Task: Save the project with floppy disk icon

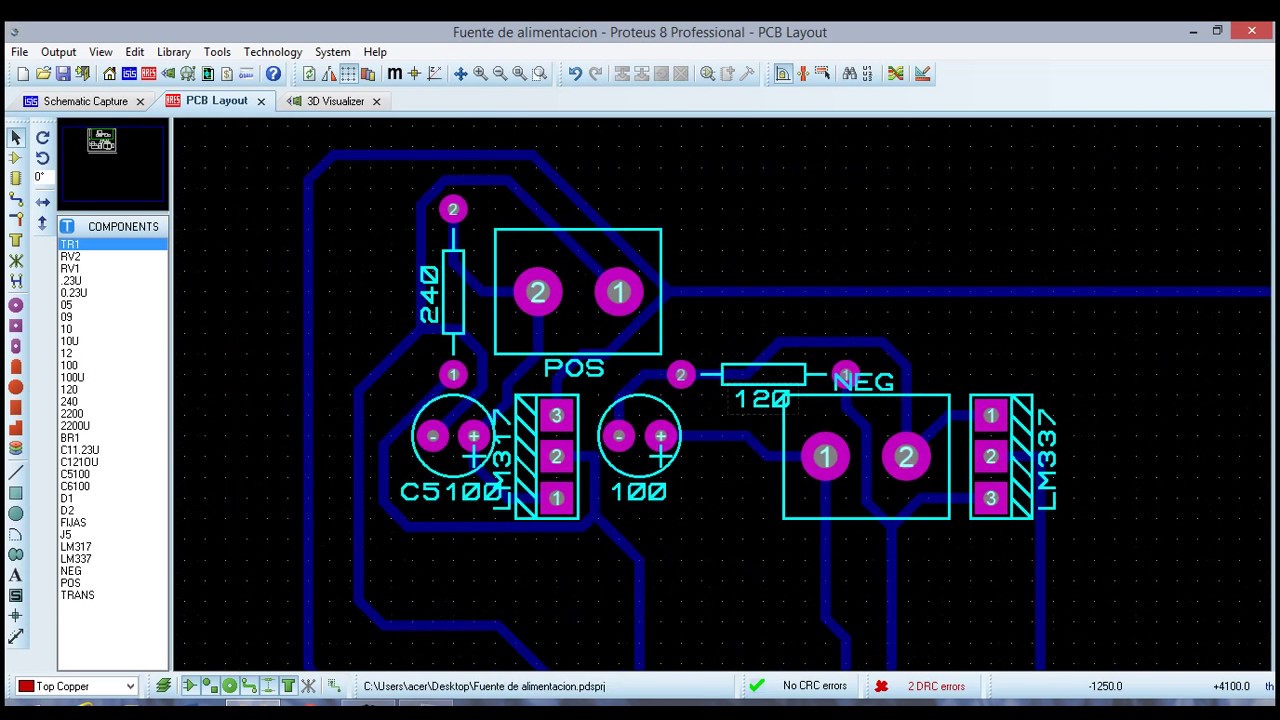Action: [x=63, y=74]
